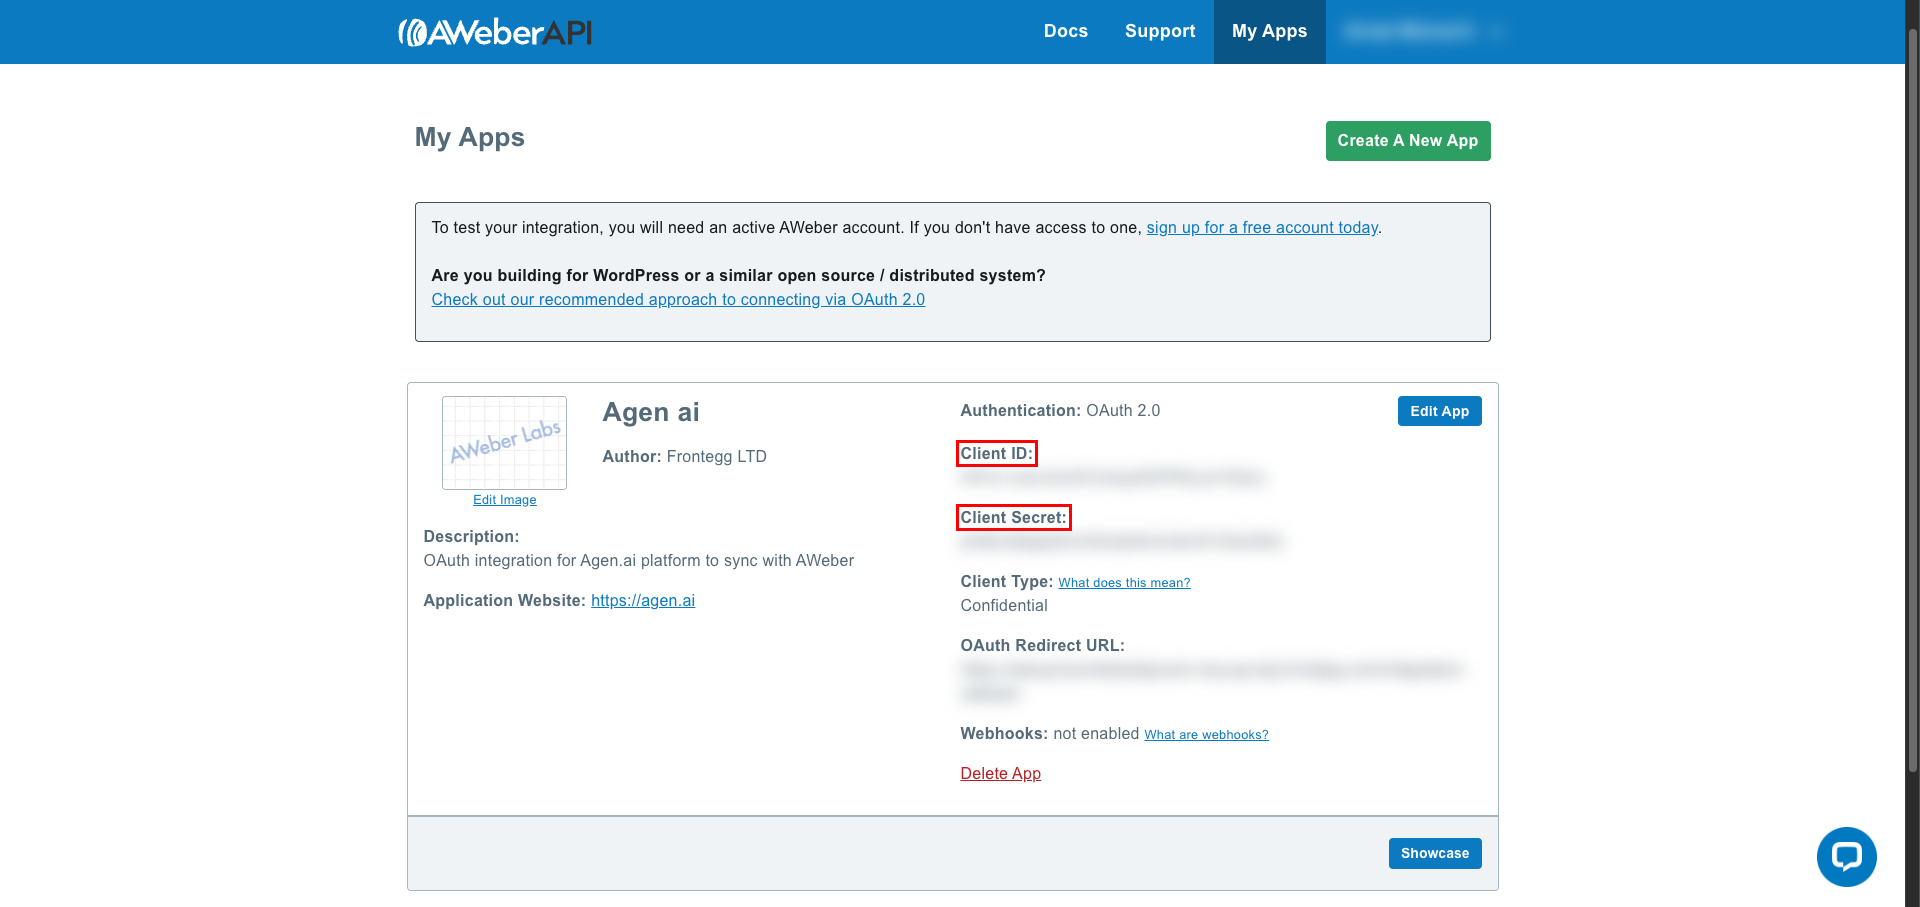Open the Docs menu item
Screen dimensions: 1920x907
pos(1065,31)
